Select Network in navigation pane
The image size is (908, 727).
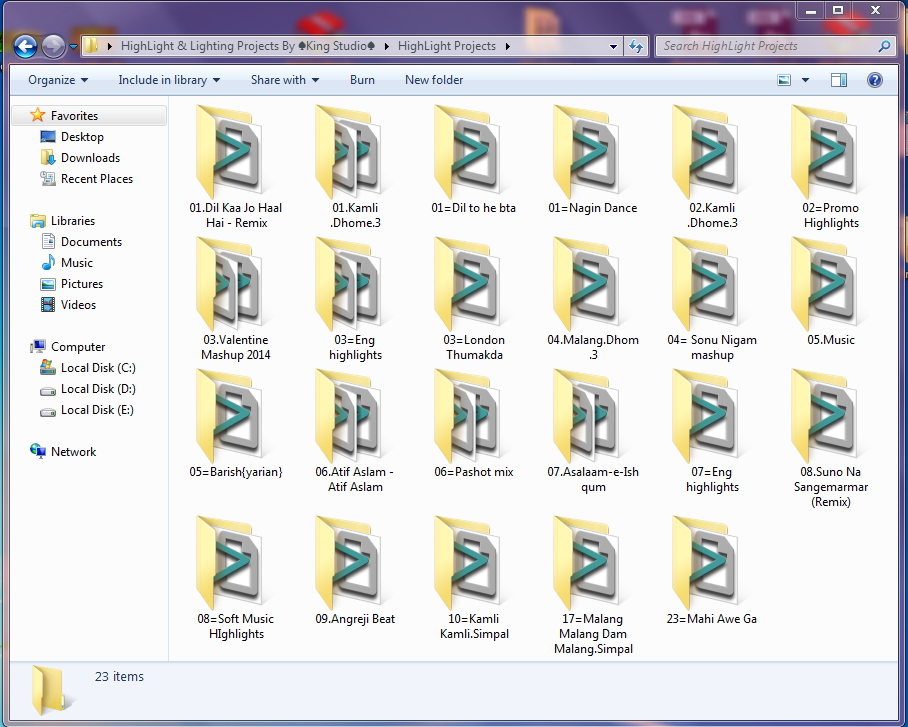73,452
